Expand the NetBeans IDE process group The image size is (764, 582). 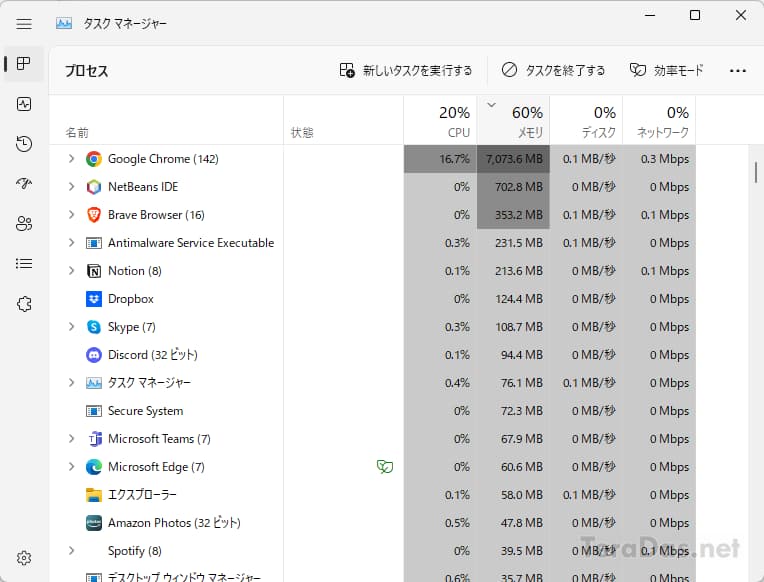[71, 187]
